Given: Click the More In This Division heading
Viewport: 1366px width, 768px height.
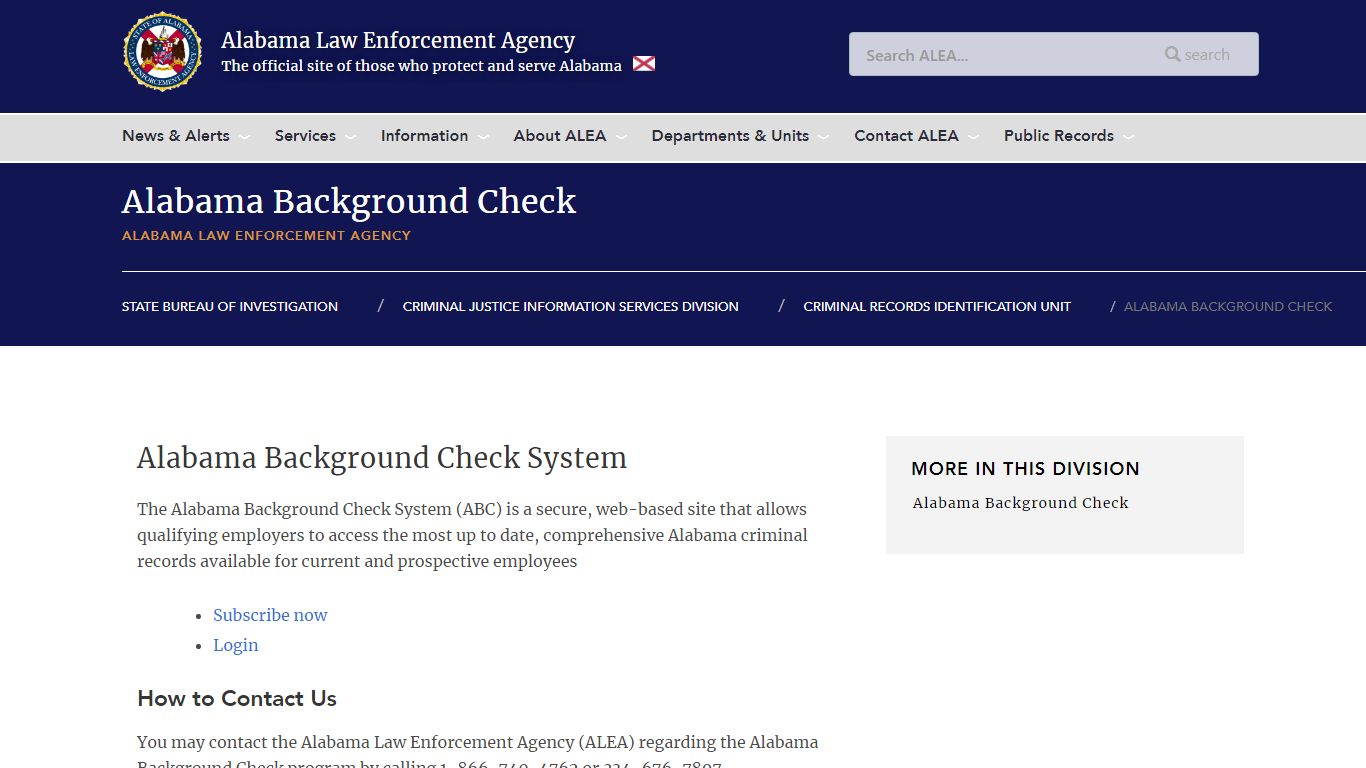Looking at the screenshot, I should (x=1025, y=468).
